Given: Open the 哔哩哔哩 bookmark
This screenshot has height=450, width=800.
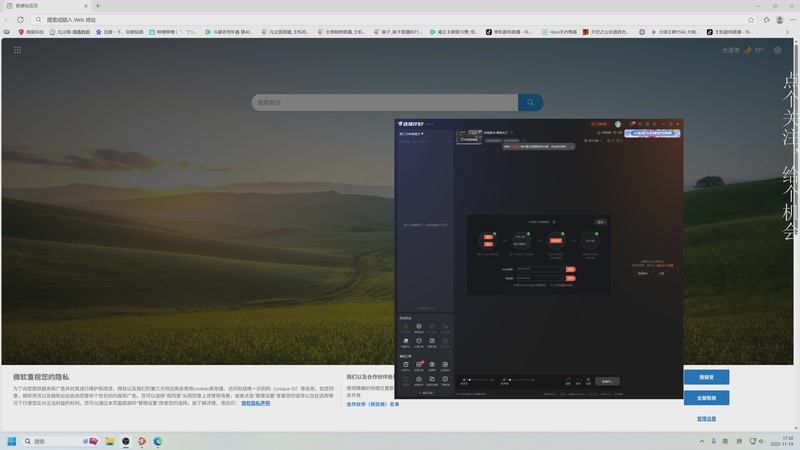Looking at the screenshot, I should pyautogui.click(x=172, y=32).
